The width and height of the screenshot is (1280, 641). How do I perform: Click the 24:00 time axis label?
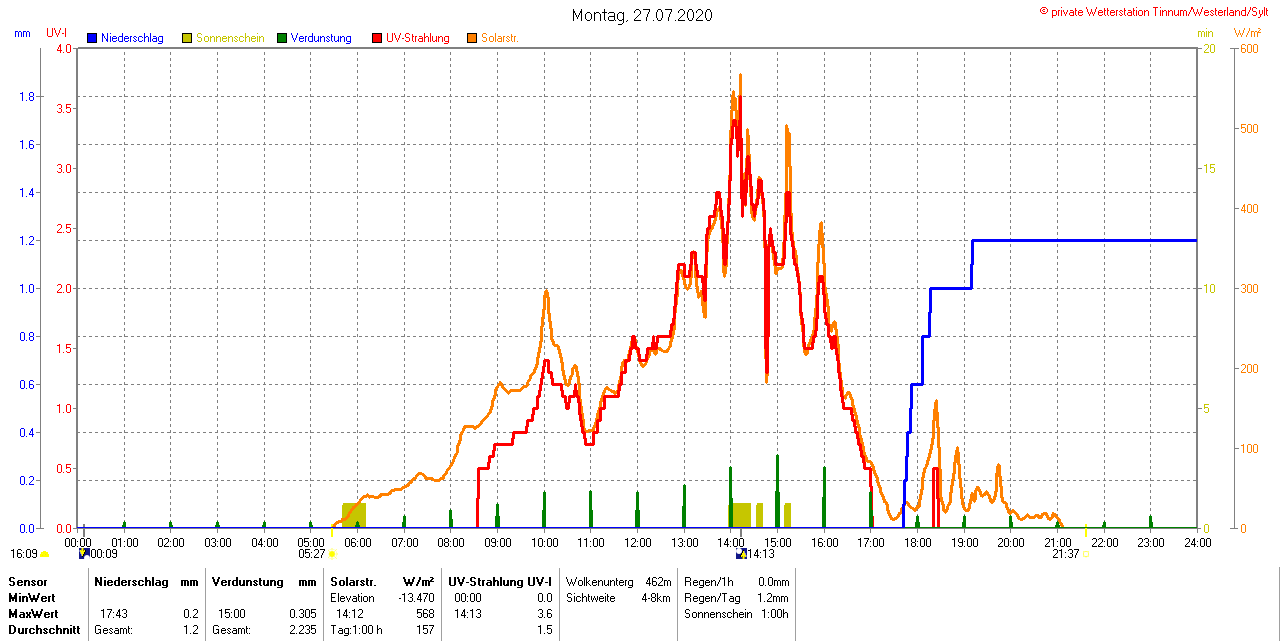pos(1197,542)
